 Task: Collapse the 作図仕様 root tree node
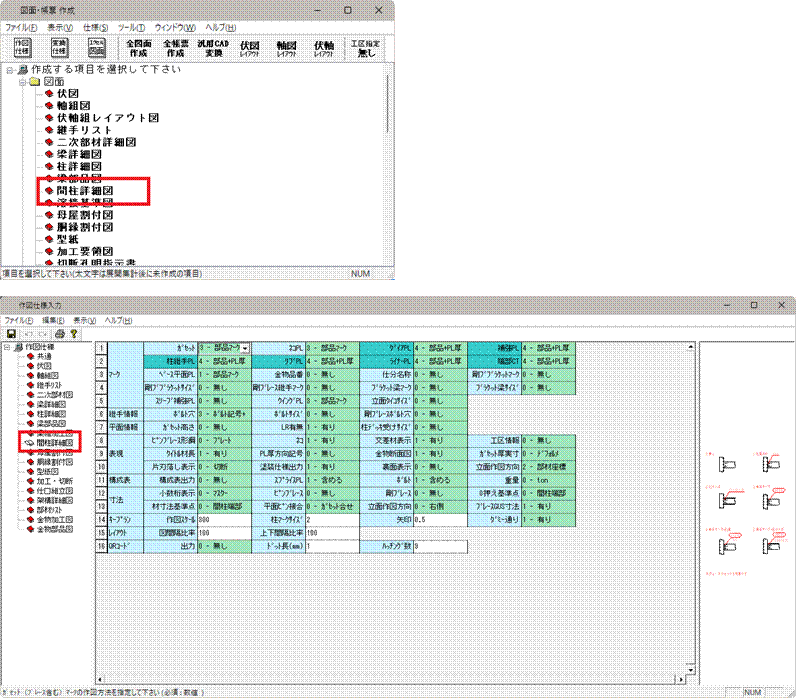coord(8,347)
